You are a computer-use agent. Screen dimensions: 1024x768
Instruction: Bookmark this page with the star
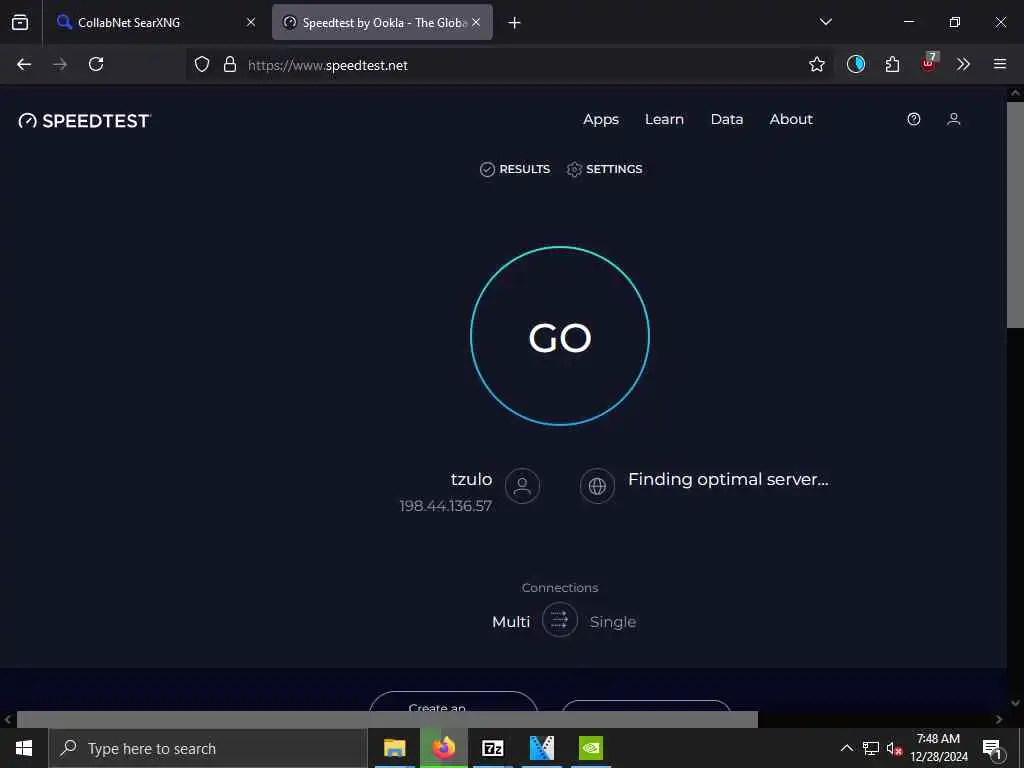(x=816, y=64)
